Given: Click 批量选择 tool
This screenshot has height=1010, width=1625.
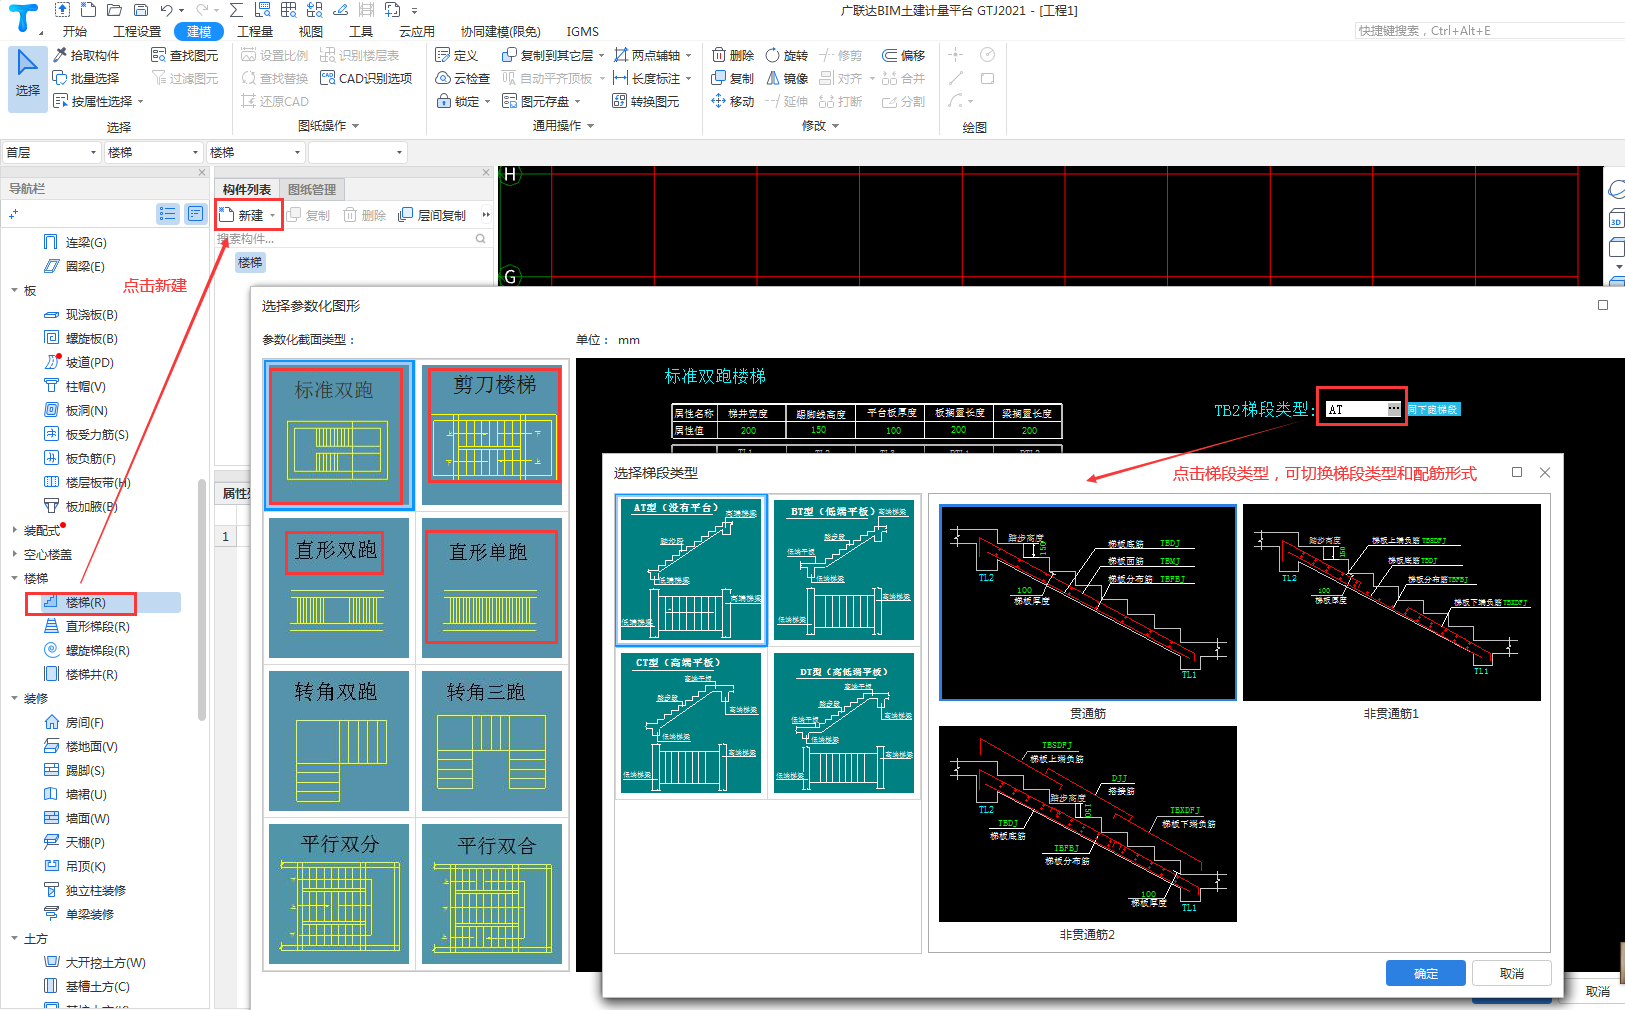Looking at the screenshot, I should pos(86,78).
